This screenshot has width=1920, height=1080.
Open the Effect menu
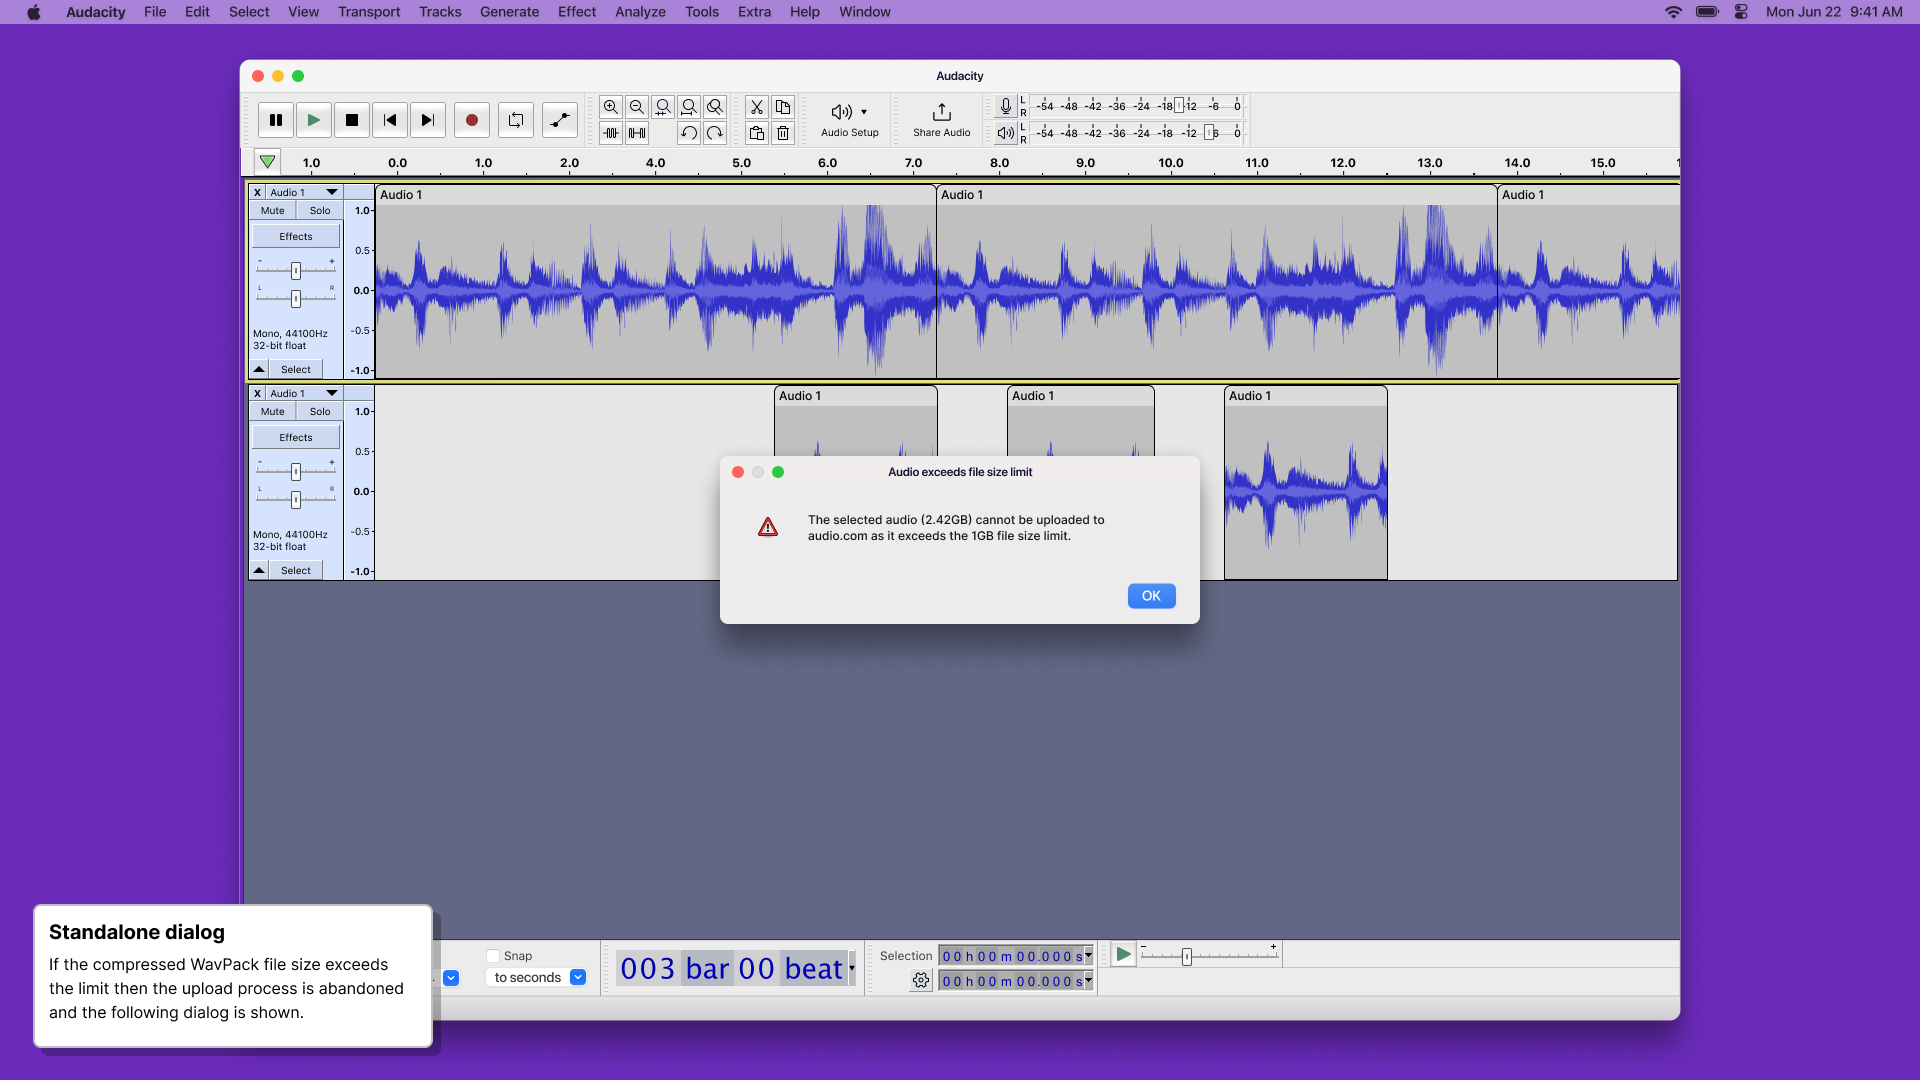(577, 11)
